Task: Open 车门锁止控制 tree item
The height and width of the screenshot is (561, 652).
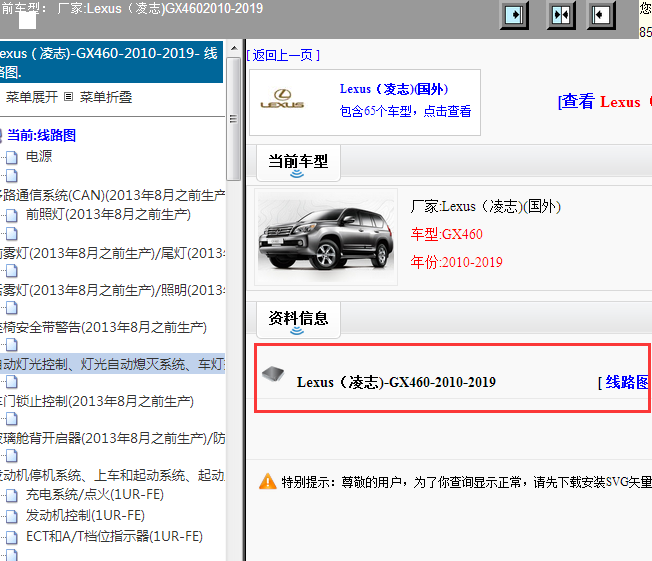Action: [x=97, y=401]
